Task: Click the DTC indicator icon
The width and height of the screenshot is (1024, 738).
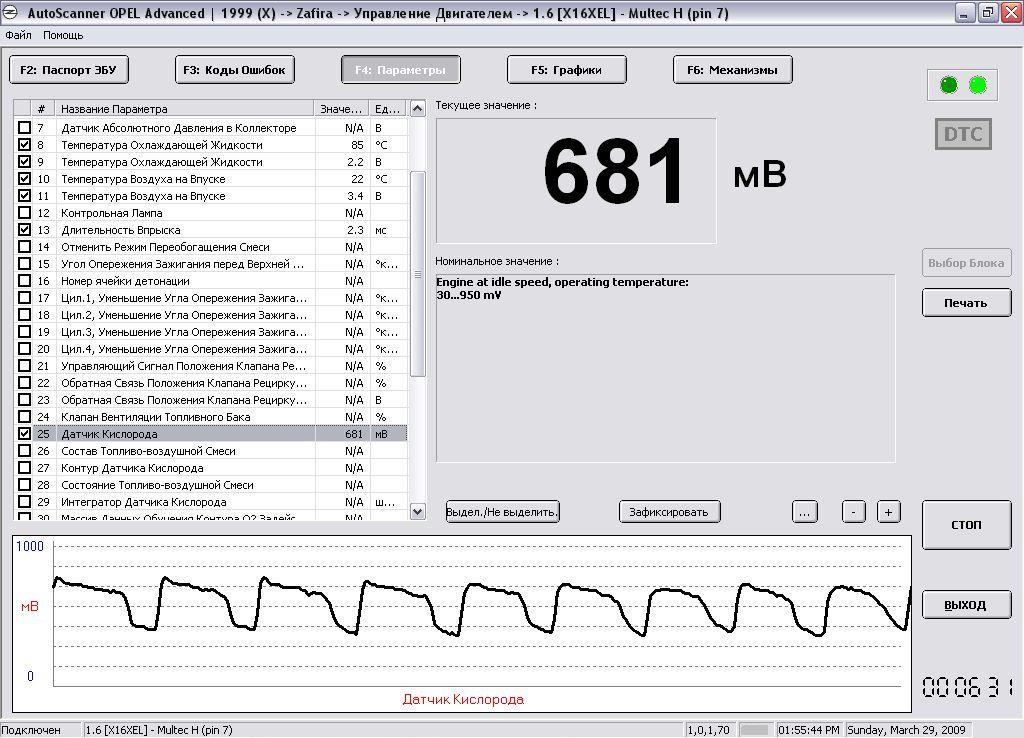Action: [963, 134]
